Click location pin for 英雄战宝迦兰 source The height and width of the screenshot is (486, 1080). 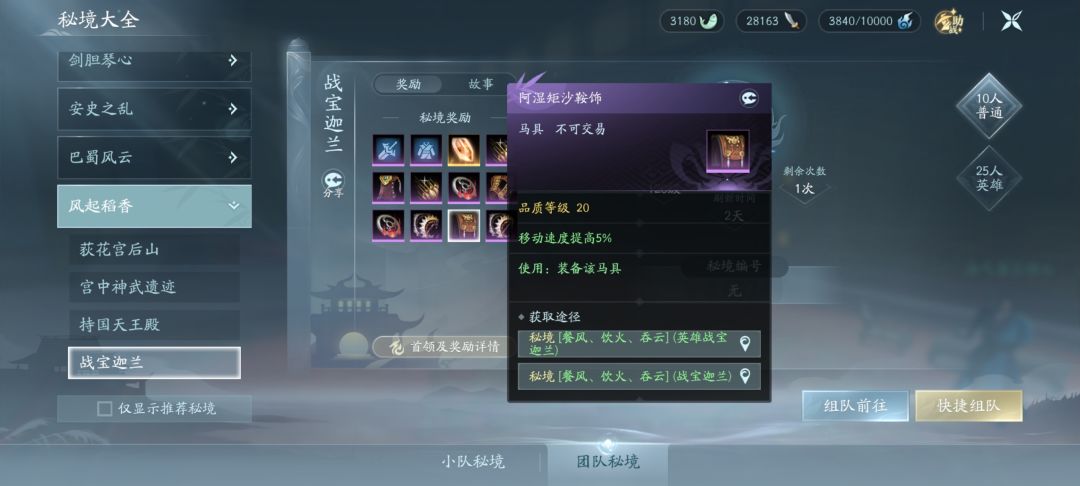tap(744, 344)
